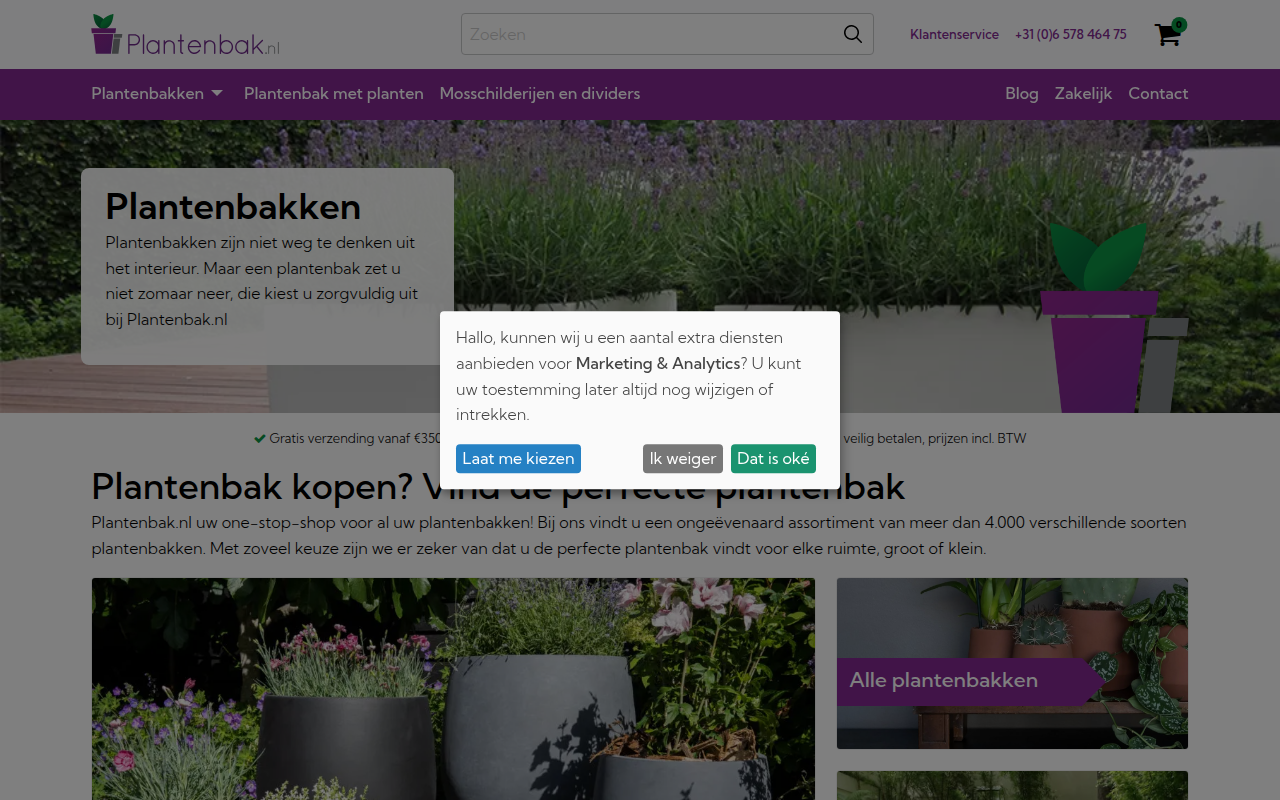Open 'Alle plantenbakken' category tile
The width and height of the screenshot is (1280, 800).
click(x=1012, y=663)
